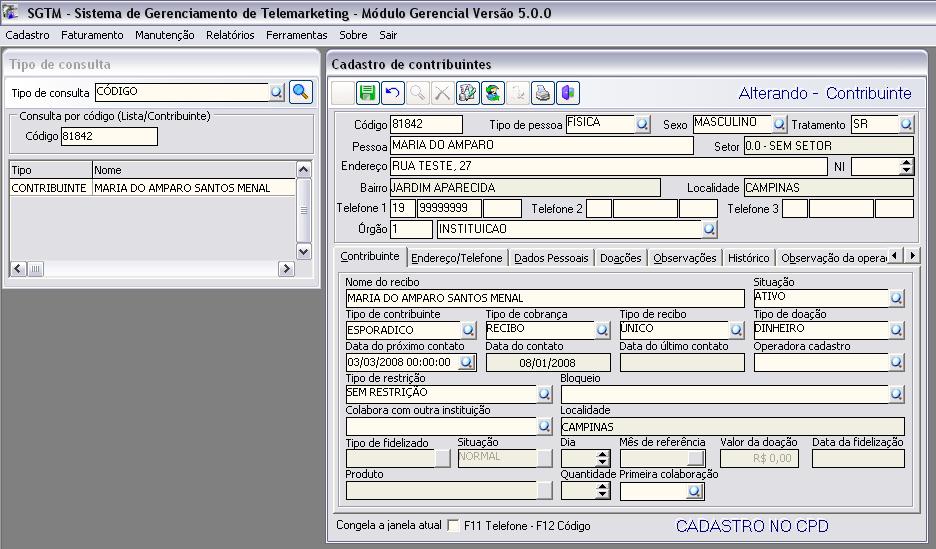The image size is (936, 549).
Task: Open the Doações tab
Action: point(620,258)
